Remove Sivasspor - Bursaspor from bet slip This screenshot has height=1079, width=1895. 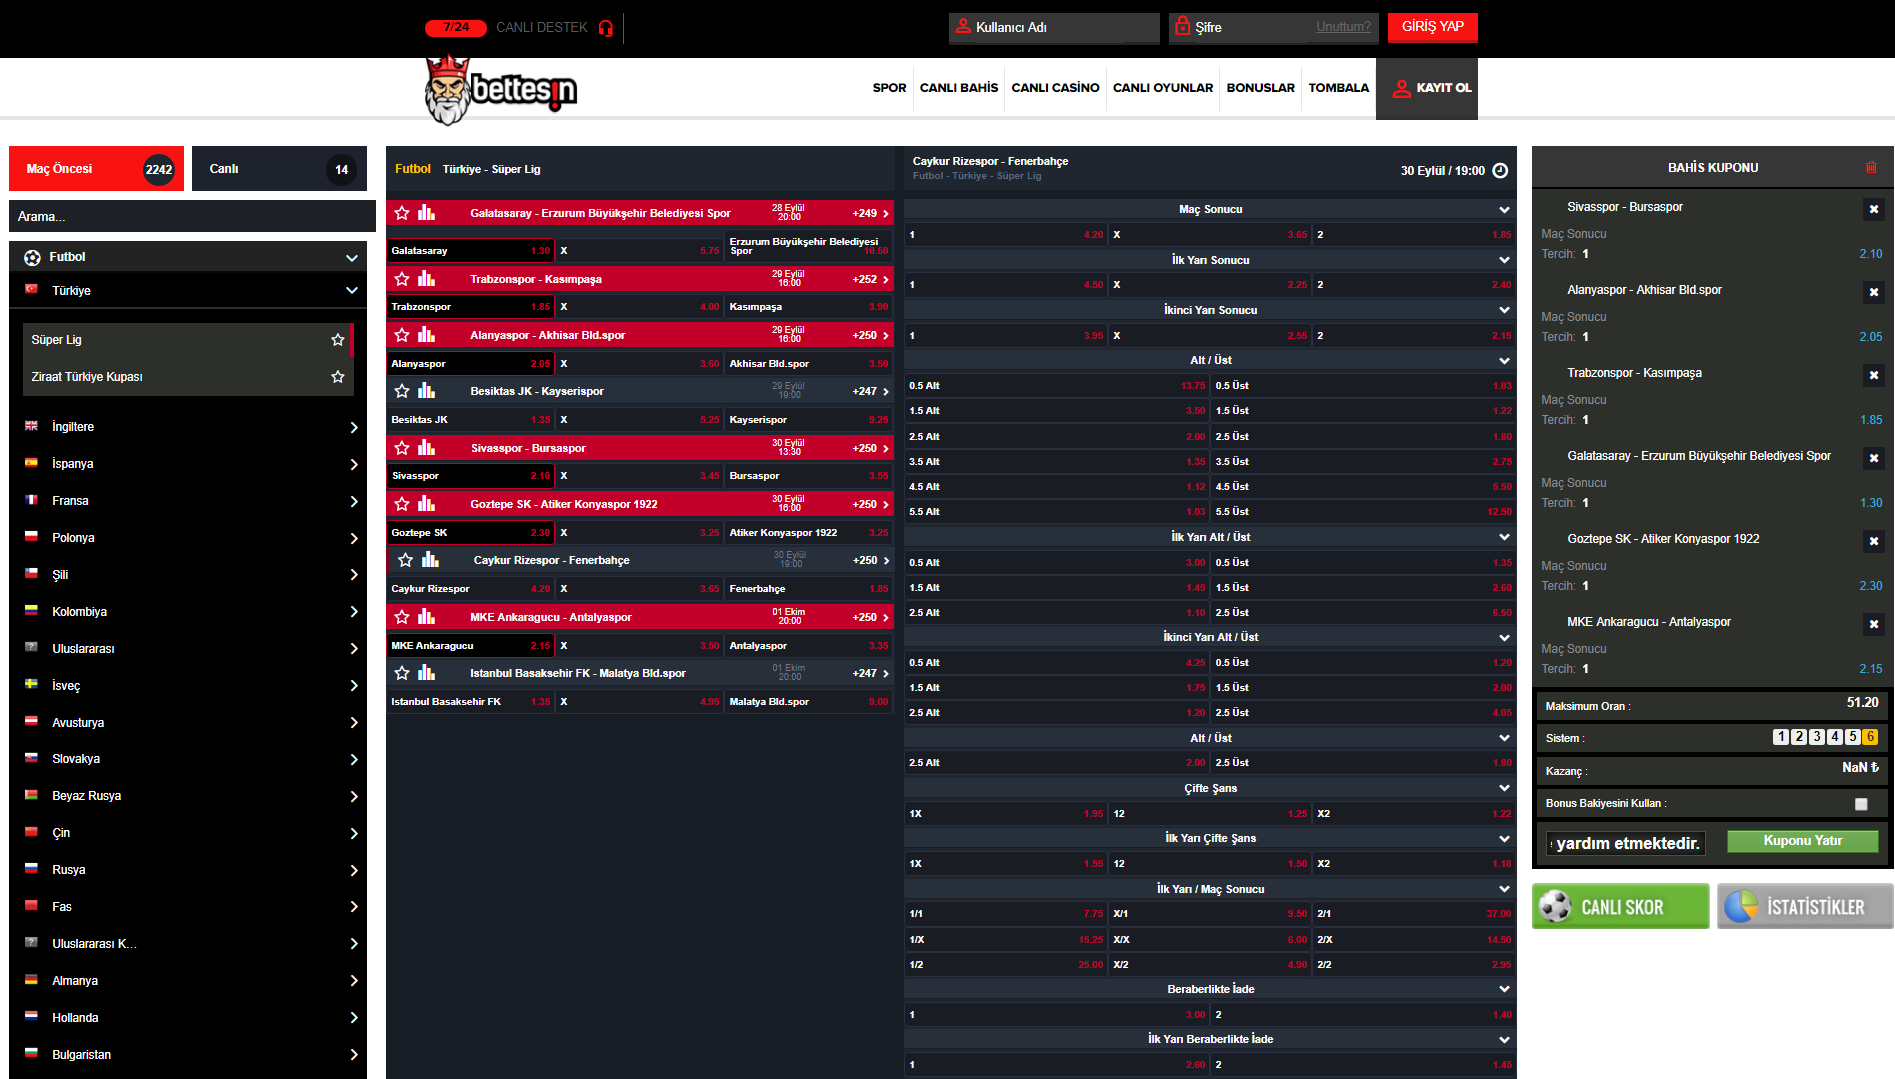1873,209
